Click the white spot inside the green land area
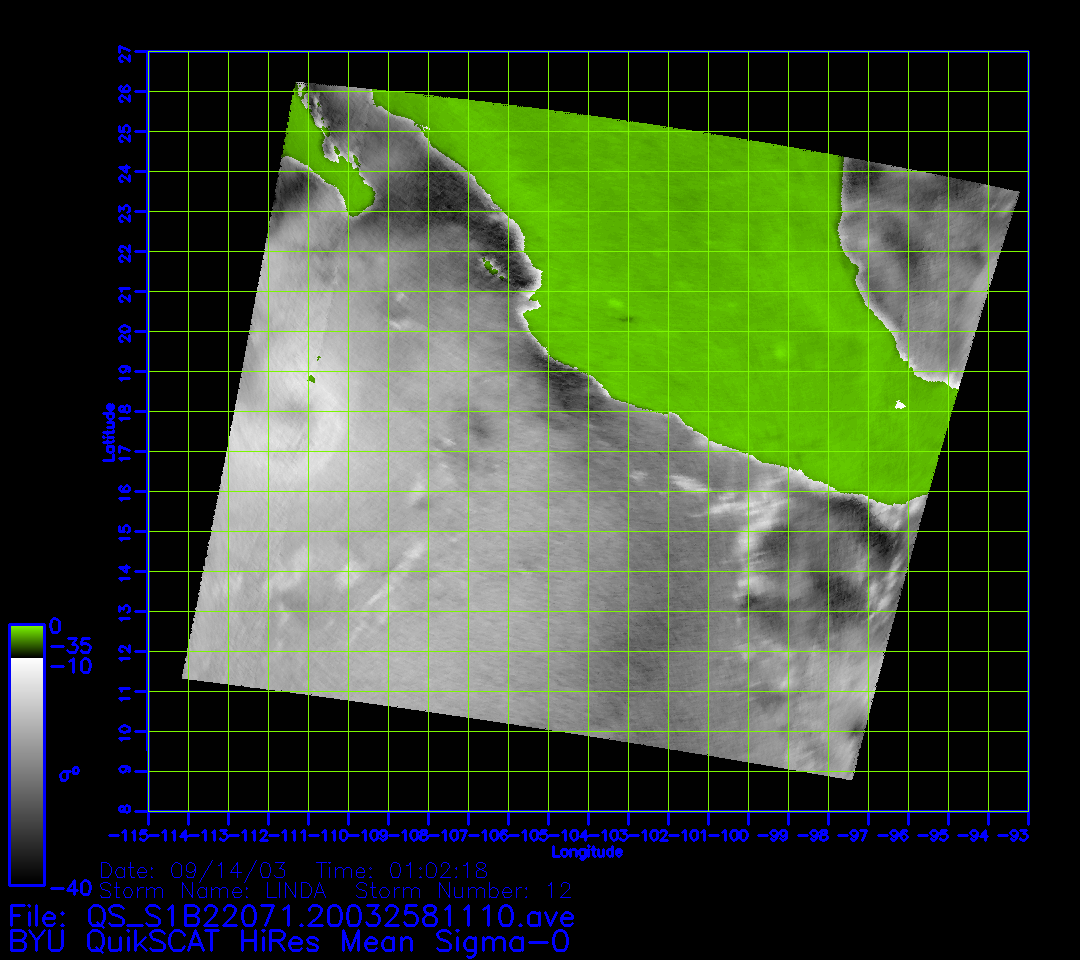The height and width of the screenshot is (960, 1080). pyautogui.click(x=900, y=405)
